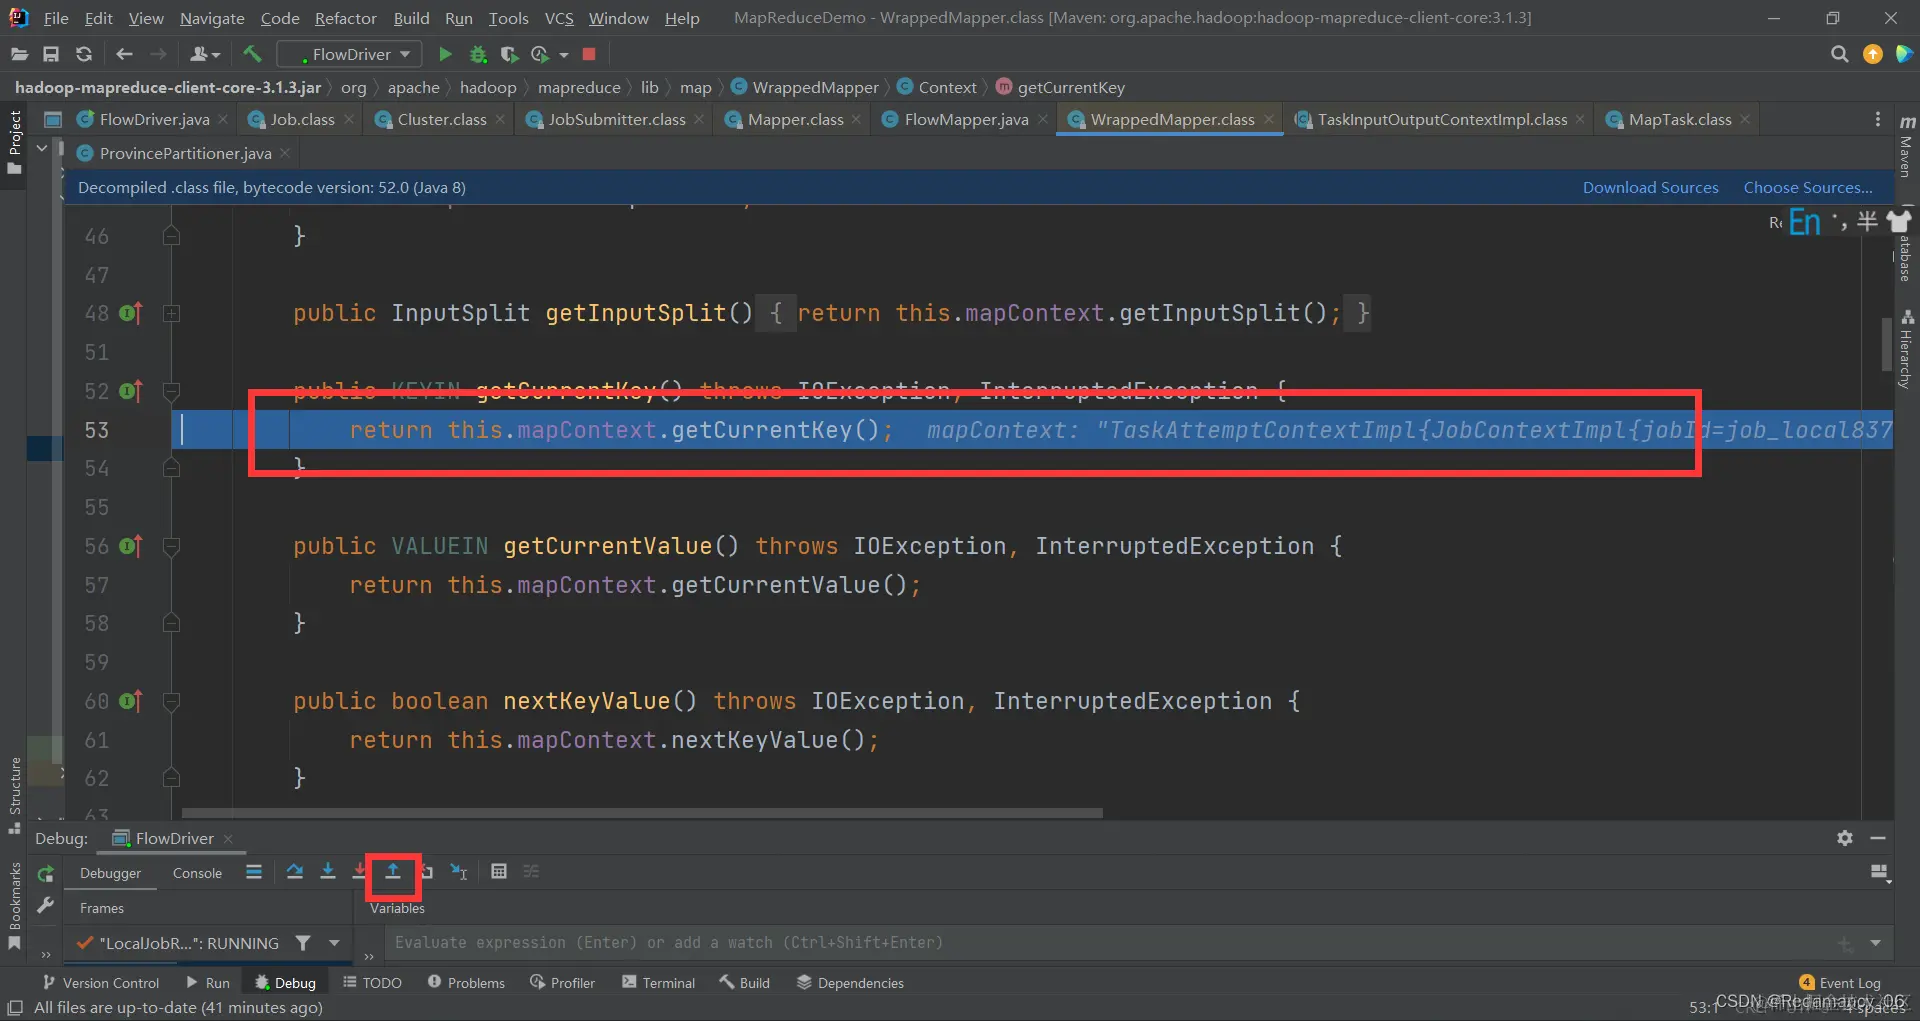Click the Download Sources link
Viewport: 1920px width, 1021px height.
(1650, 187)
